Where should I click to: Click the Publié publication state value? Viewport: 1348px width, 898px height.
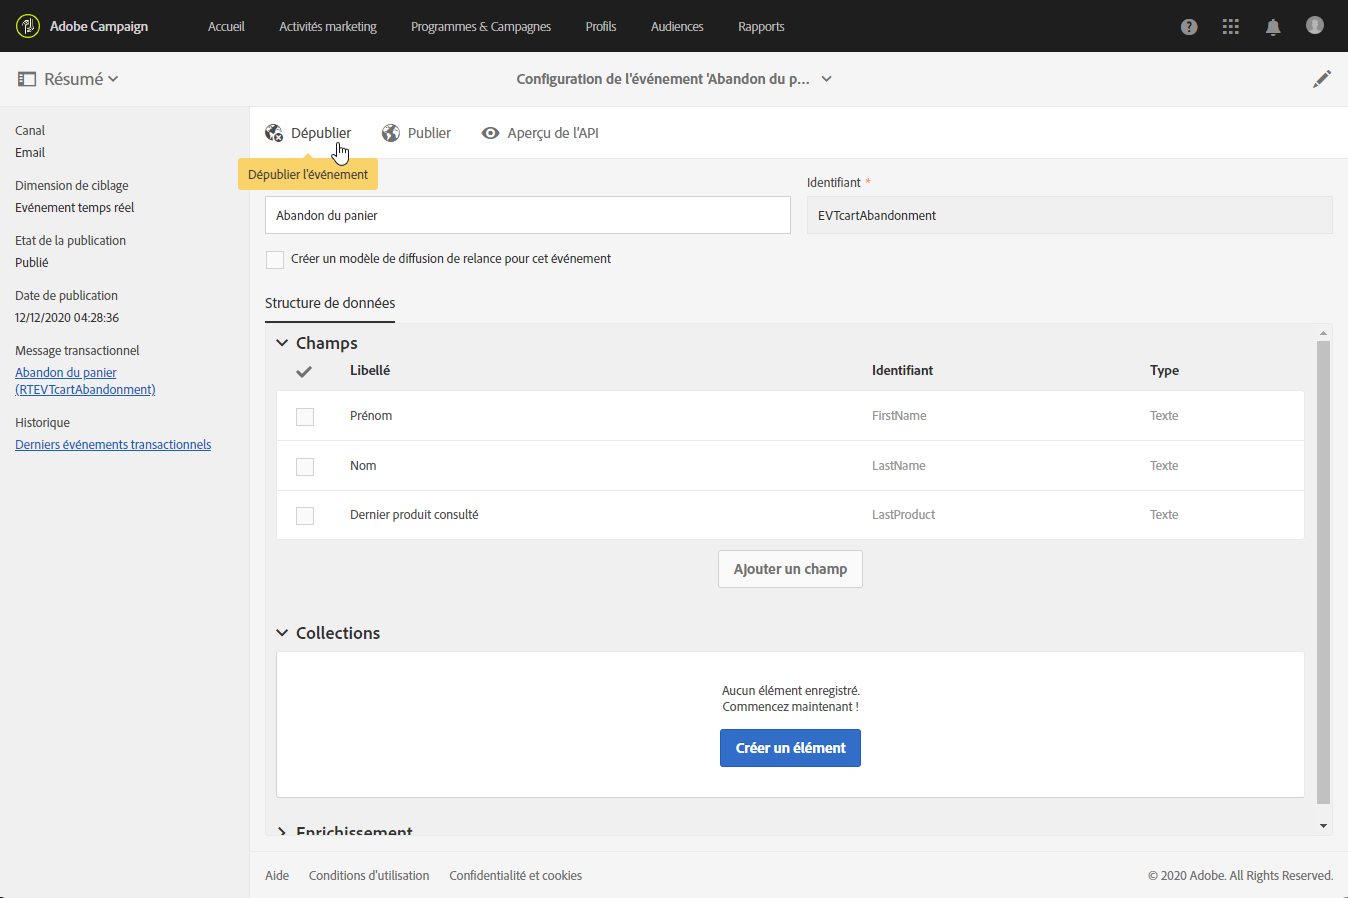click(x=32, y=263)
